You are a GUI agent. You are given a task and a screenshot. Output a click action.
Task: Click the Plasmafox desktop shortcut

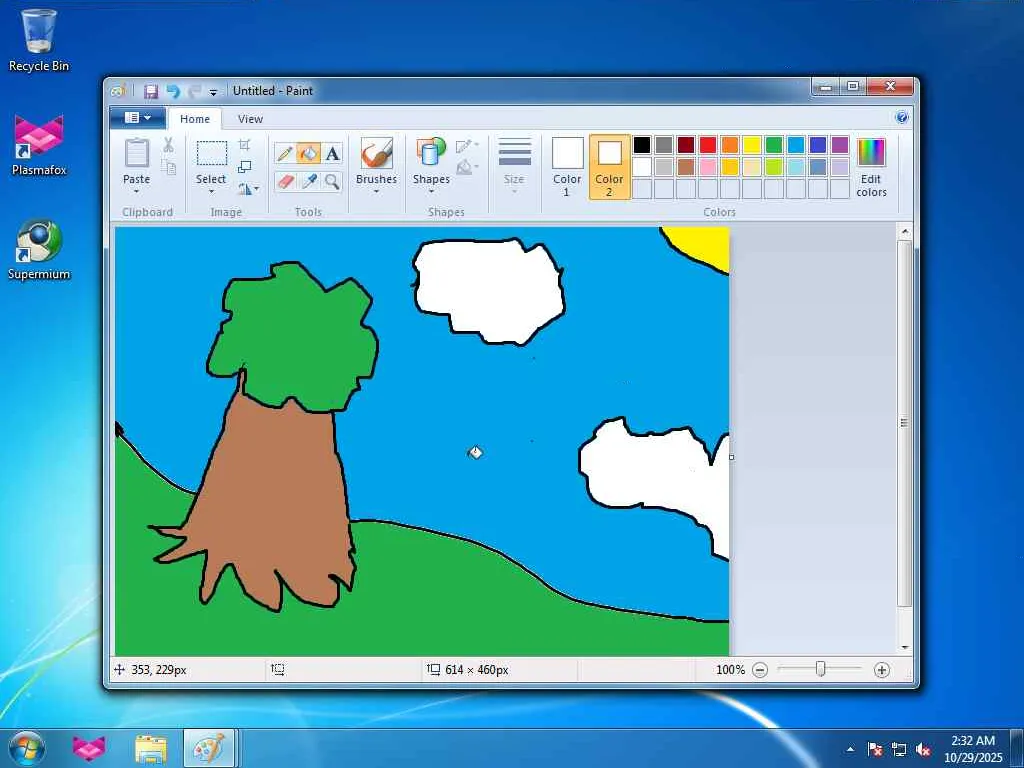pyautogui.click(x=39, y=145)
